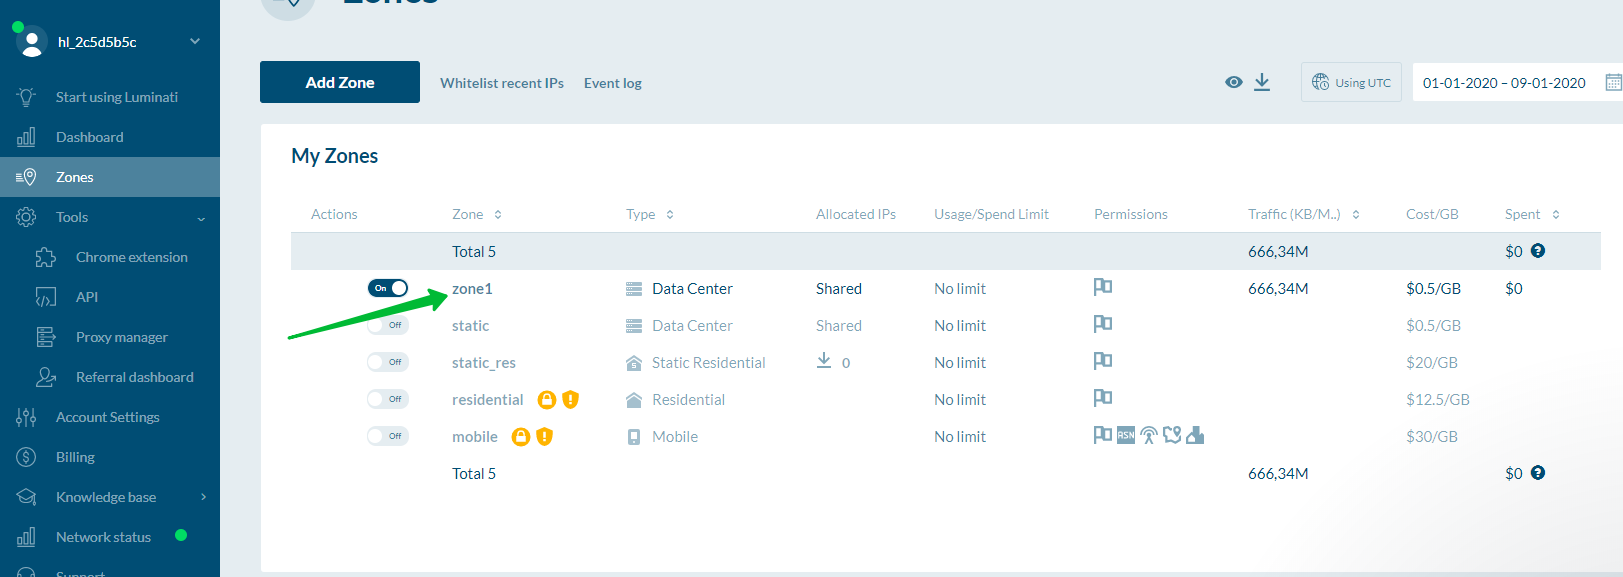1623x577 pixels.
Task: Open the Event log link
Action: [x=612, y=83]
